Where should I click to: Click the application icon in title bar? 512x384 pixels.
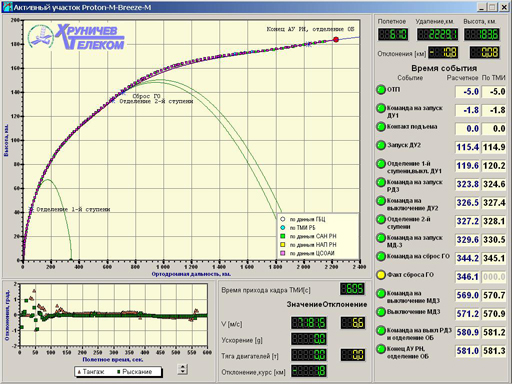point(7,7)
